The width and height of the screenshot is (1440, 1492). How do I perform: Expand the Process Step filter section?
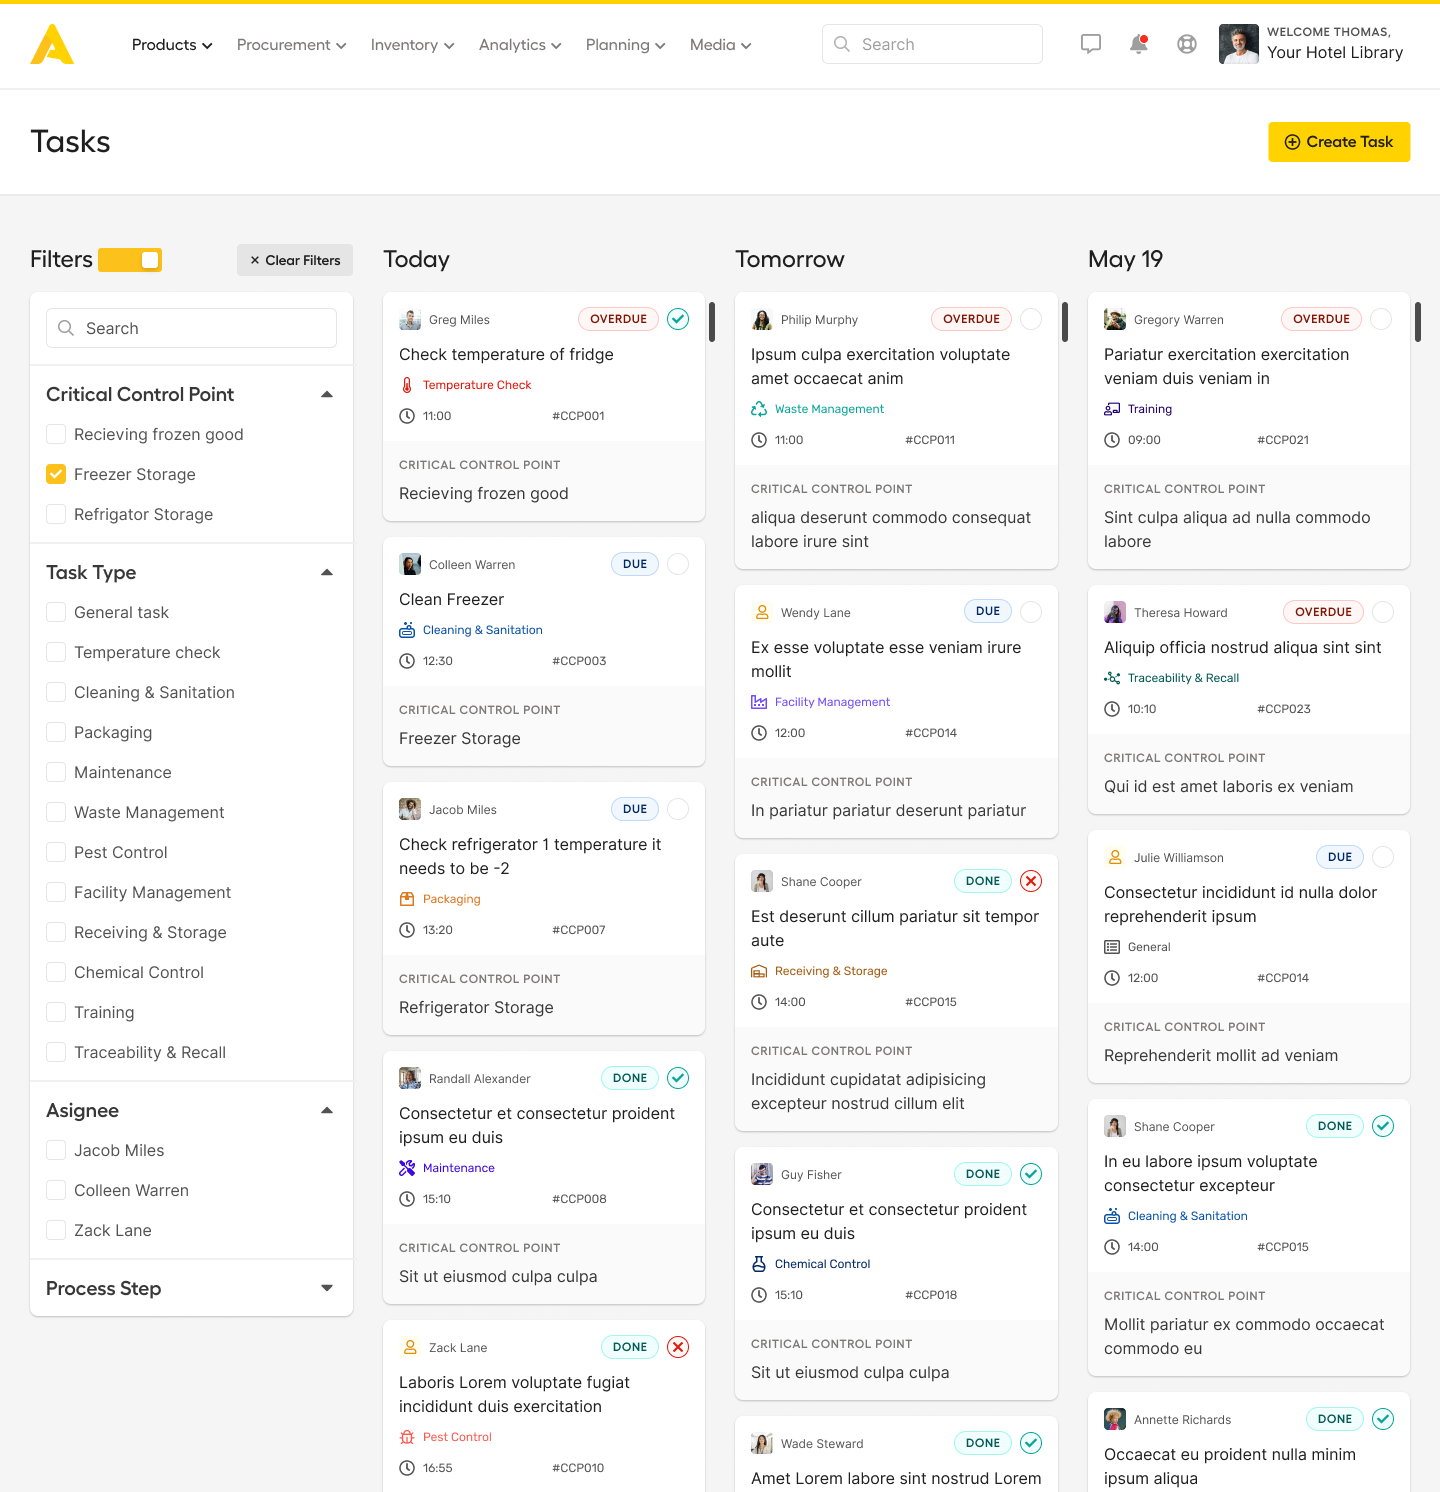[x=327, y=1288]
